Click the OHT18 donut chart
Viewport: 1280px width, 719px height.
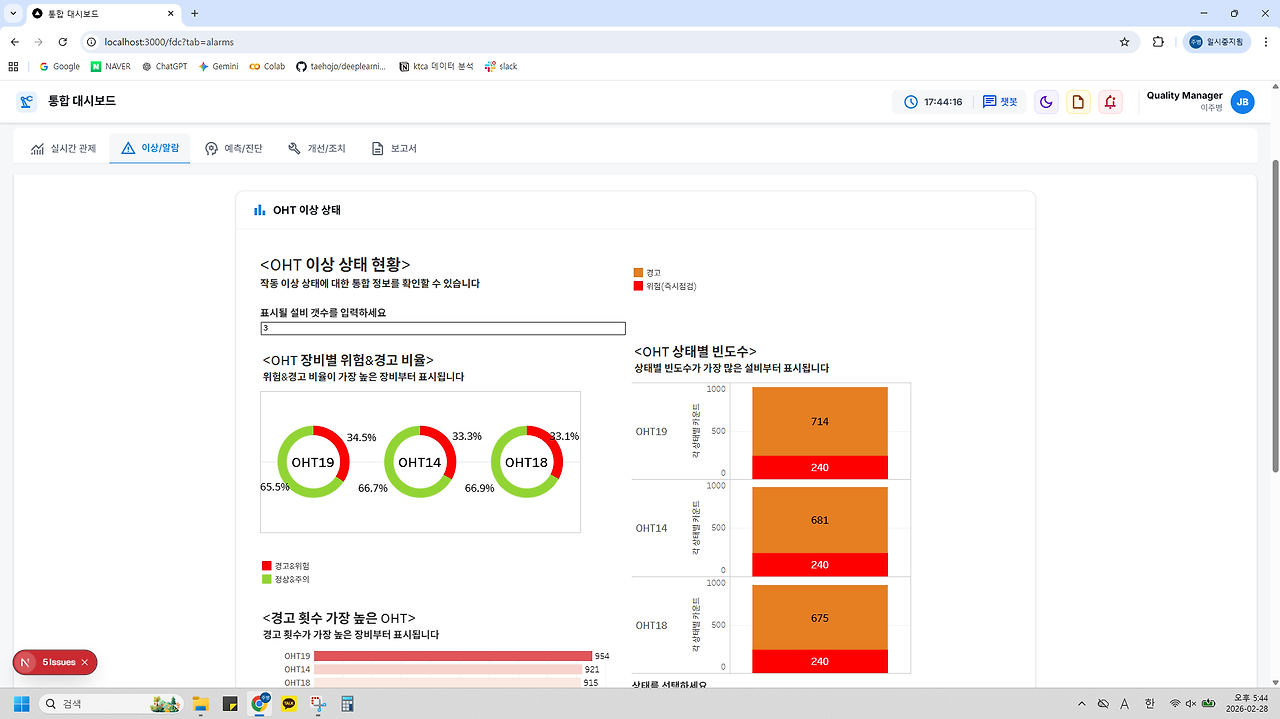tap(527, 462)
